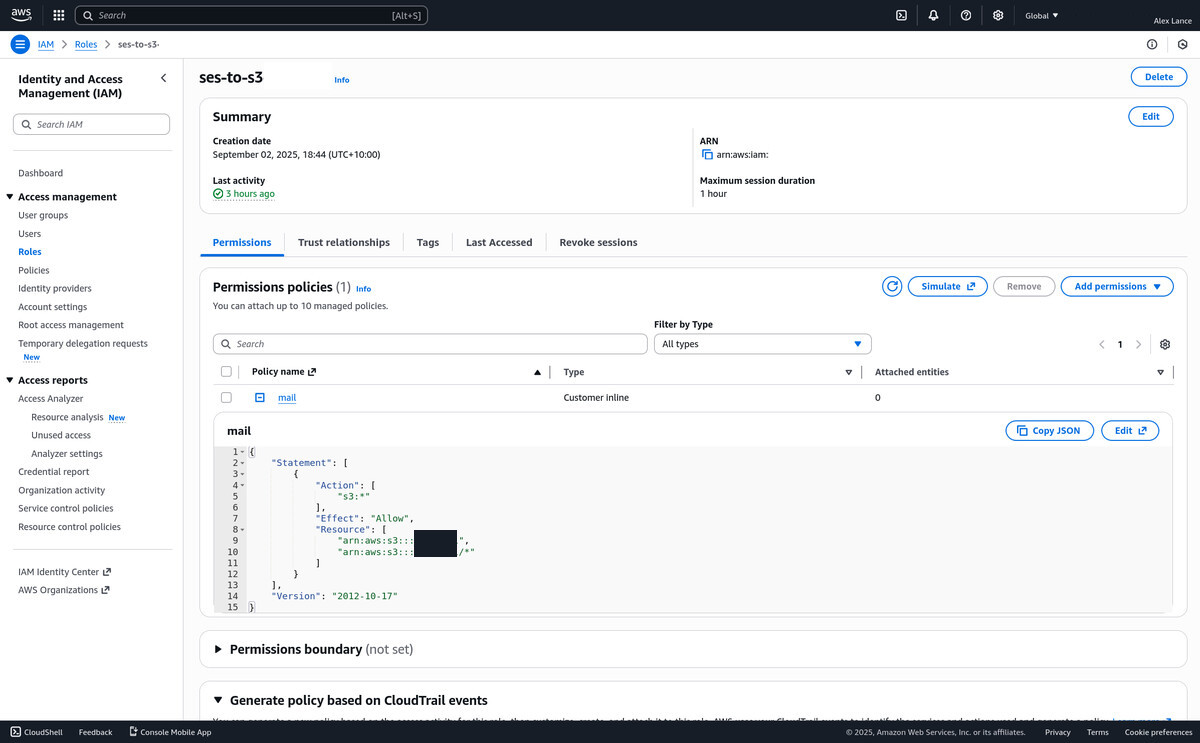Switch to the Trust relationships tab
Image resolution: width=1200 pixels, height=743 pixels.
[343, 242]
